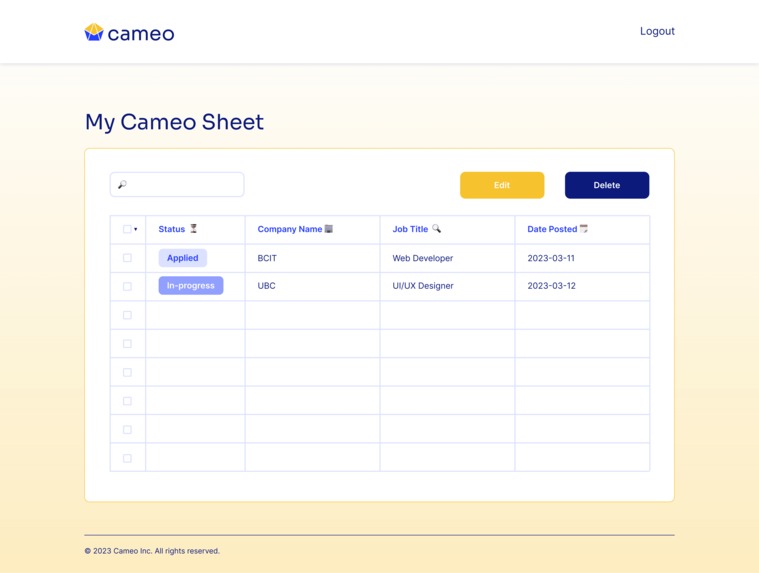Click the 2023 Cameo Inc. copyright text
Viewport: 759px width, 573px height.
pyautogui.click(x=152, y=551)
